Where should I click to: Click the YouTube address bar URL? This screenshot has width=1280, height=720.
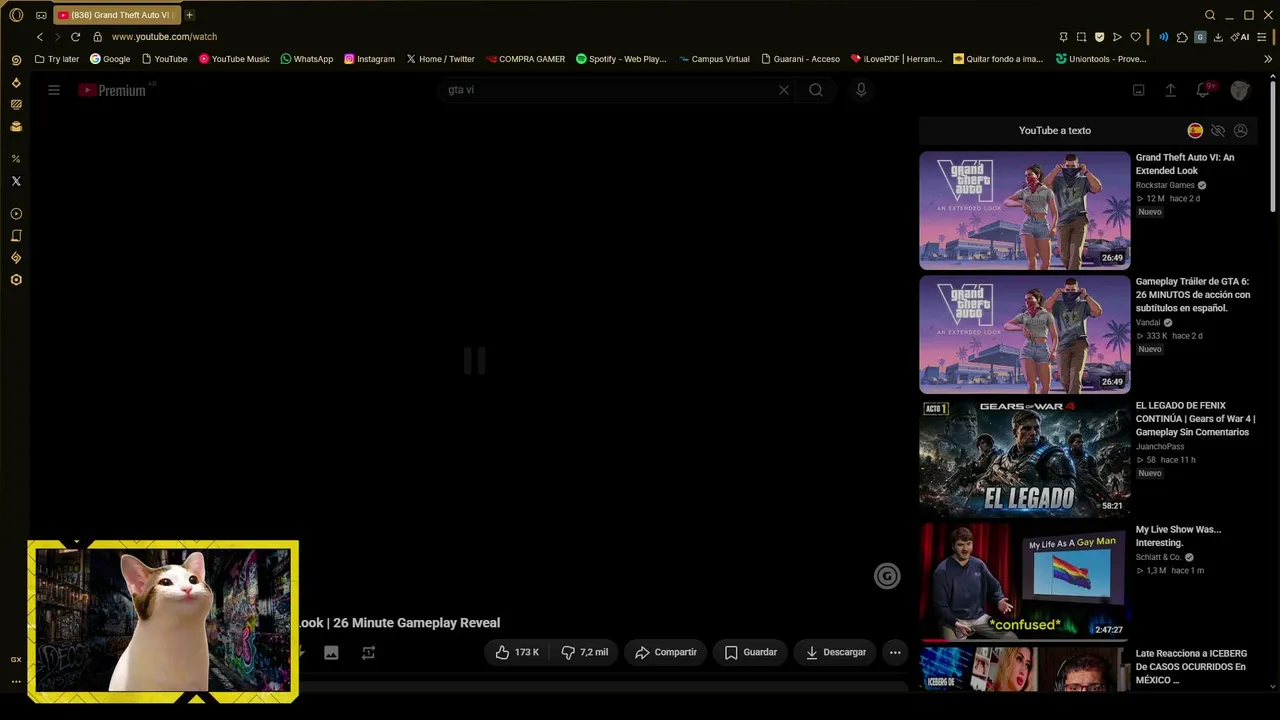[164, 37]
